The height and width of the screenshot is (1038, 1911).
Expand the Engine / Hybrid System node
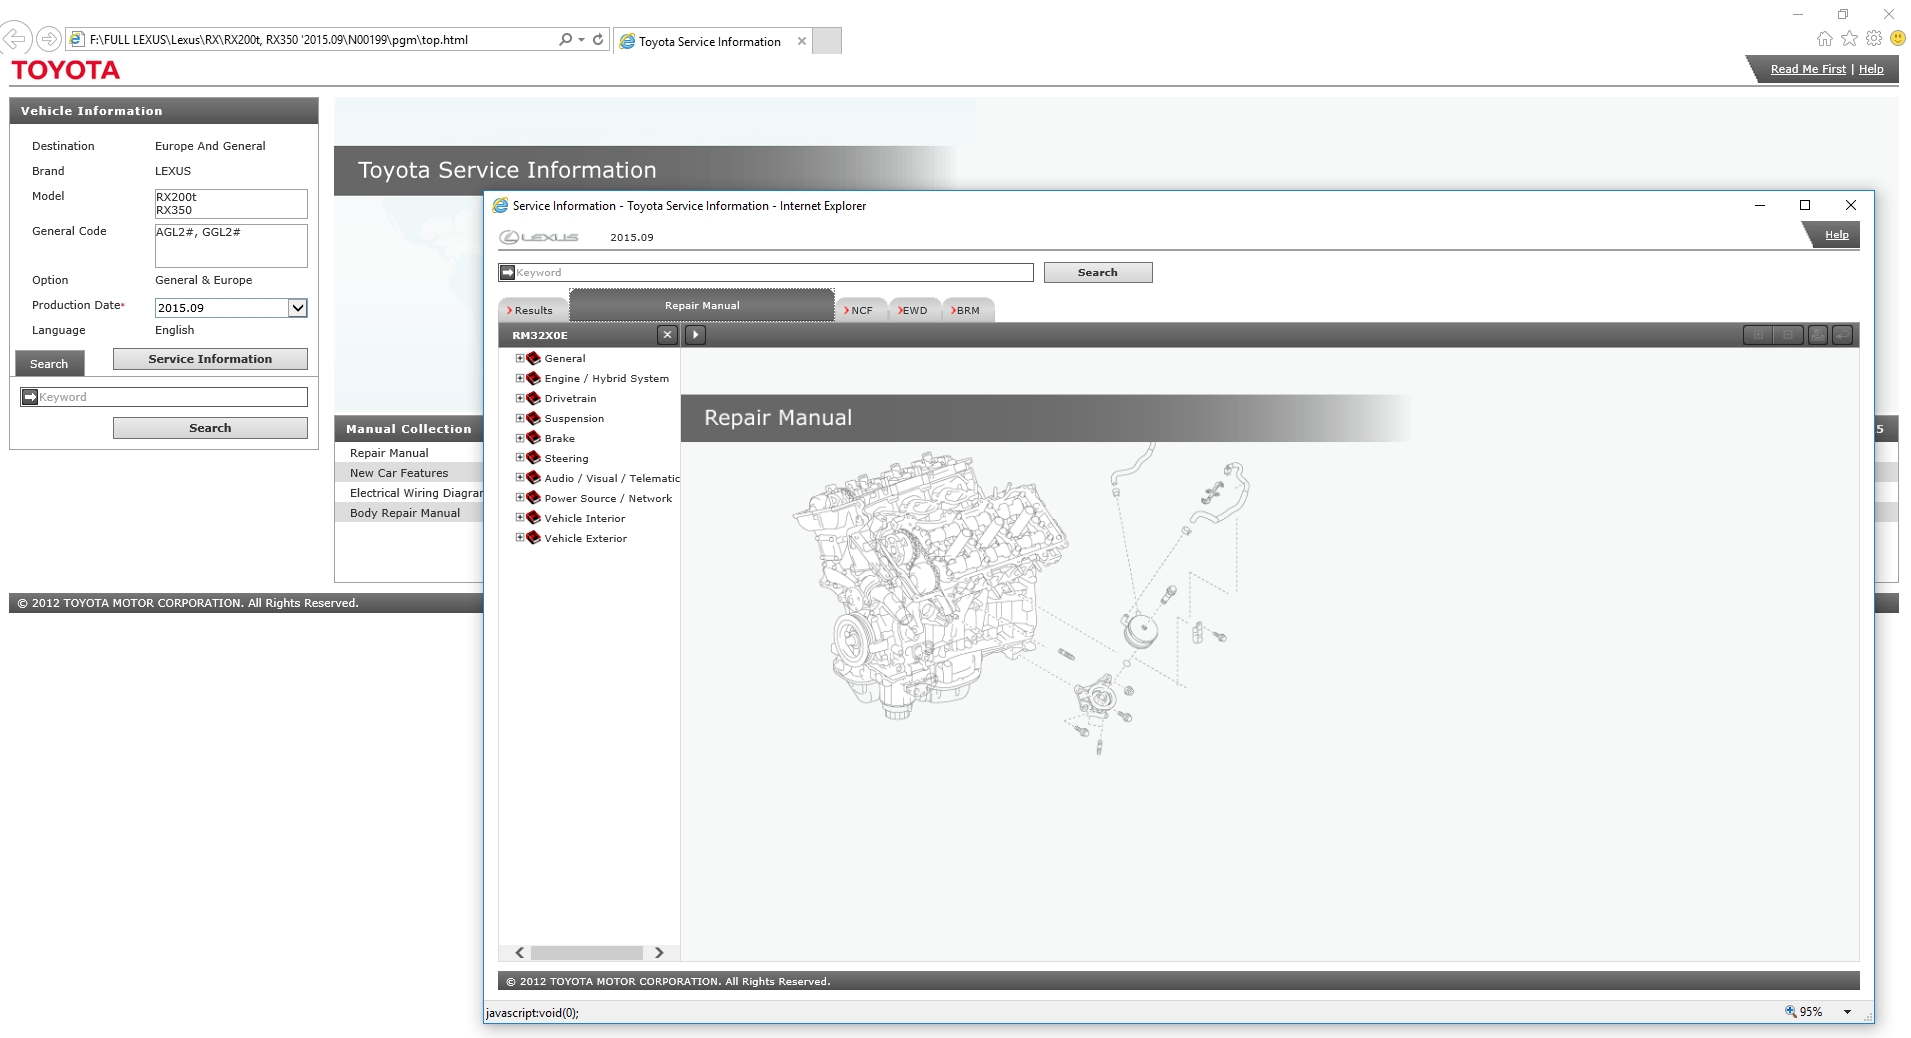520,378
